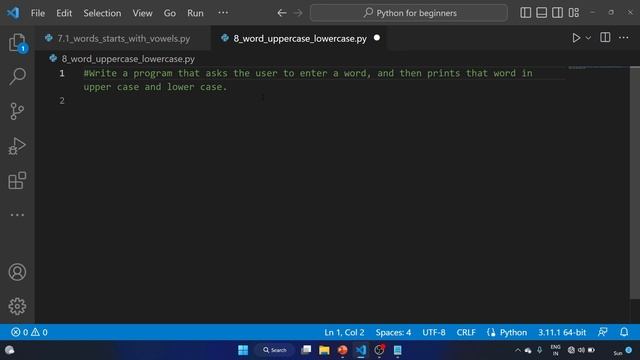Screen dimensions: 640x360
Task: Open the weather widget on taskbar
Action: tap(9, 350)
